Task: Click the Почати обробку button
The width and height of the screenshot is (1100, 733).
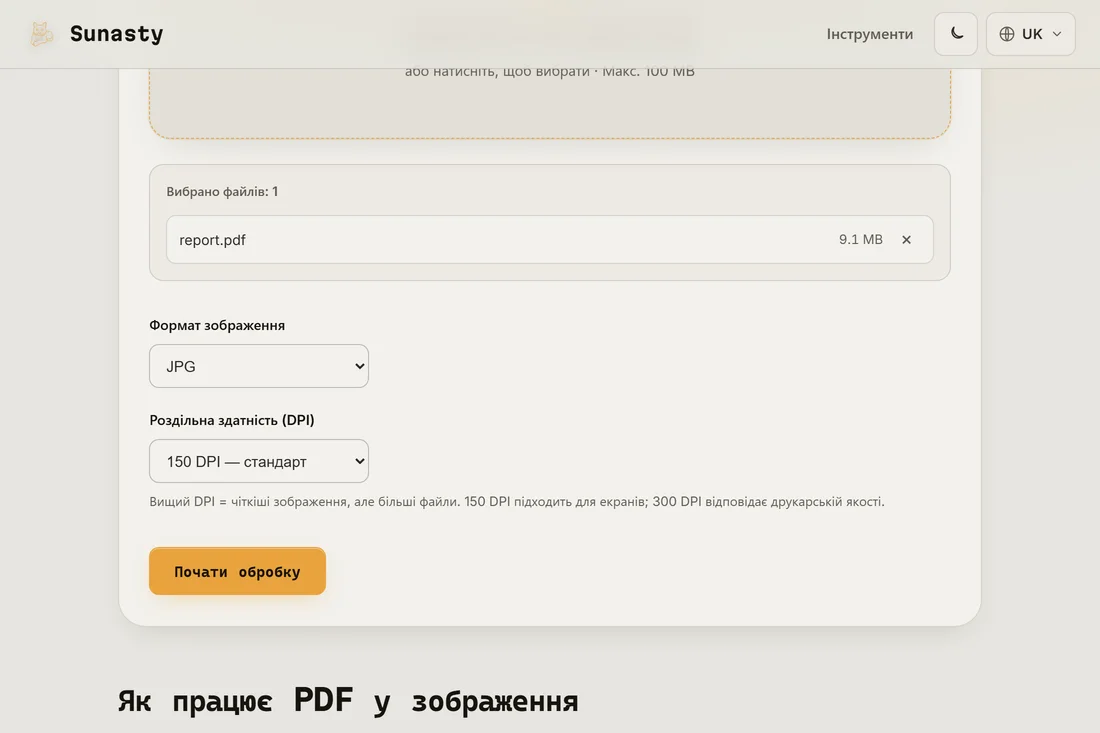Action: 237,571
